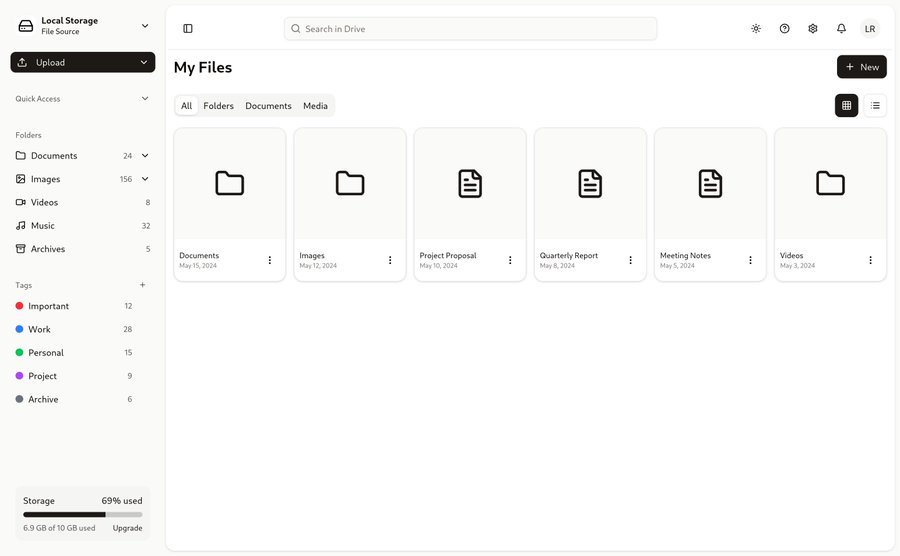Switch to grid view layout
Viewport: 900px width, 556px height.
tap(846, 105)
